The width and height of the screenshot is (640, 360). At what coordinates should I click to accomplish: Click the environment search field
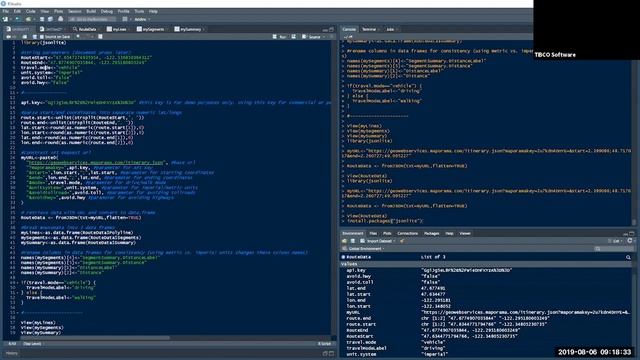coord(613,249)
